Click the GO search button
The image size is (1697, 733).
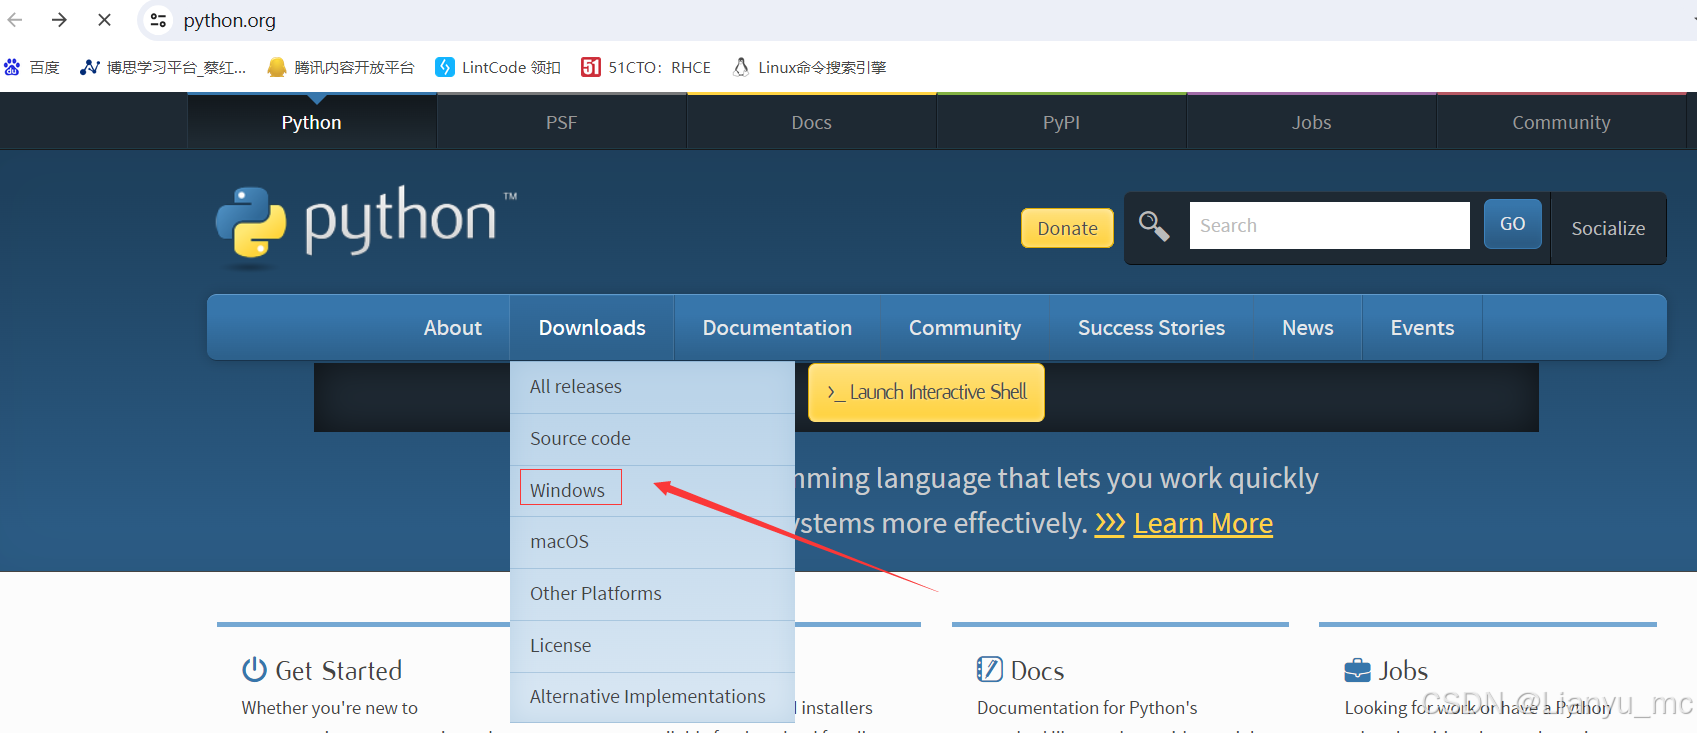[1512, 224]
